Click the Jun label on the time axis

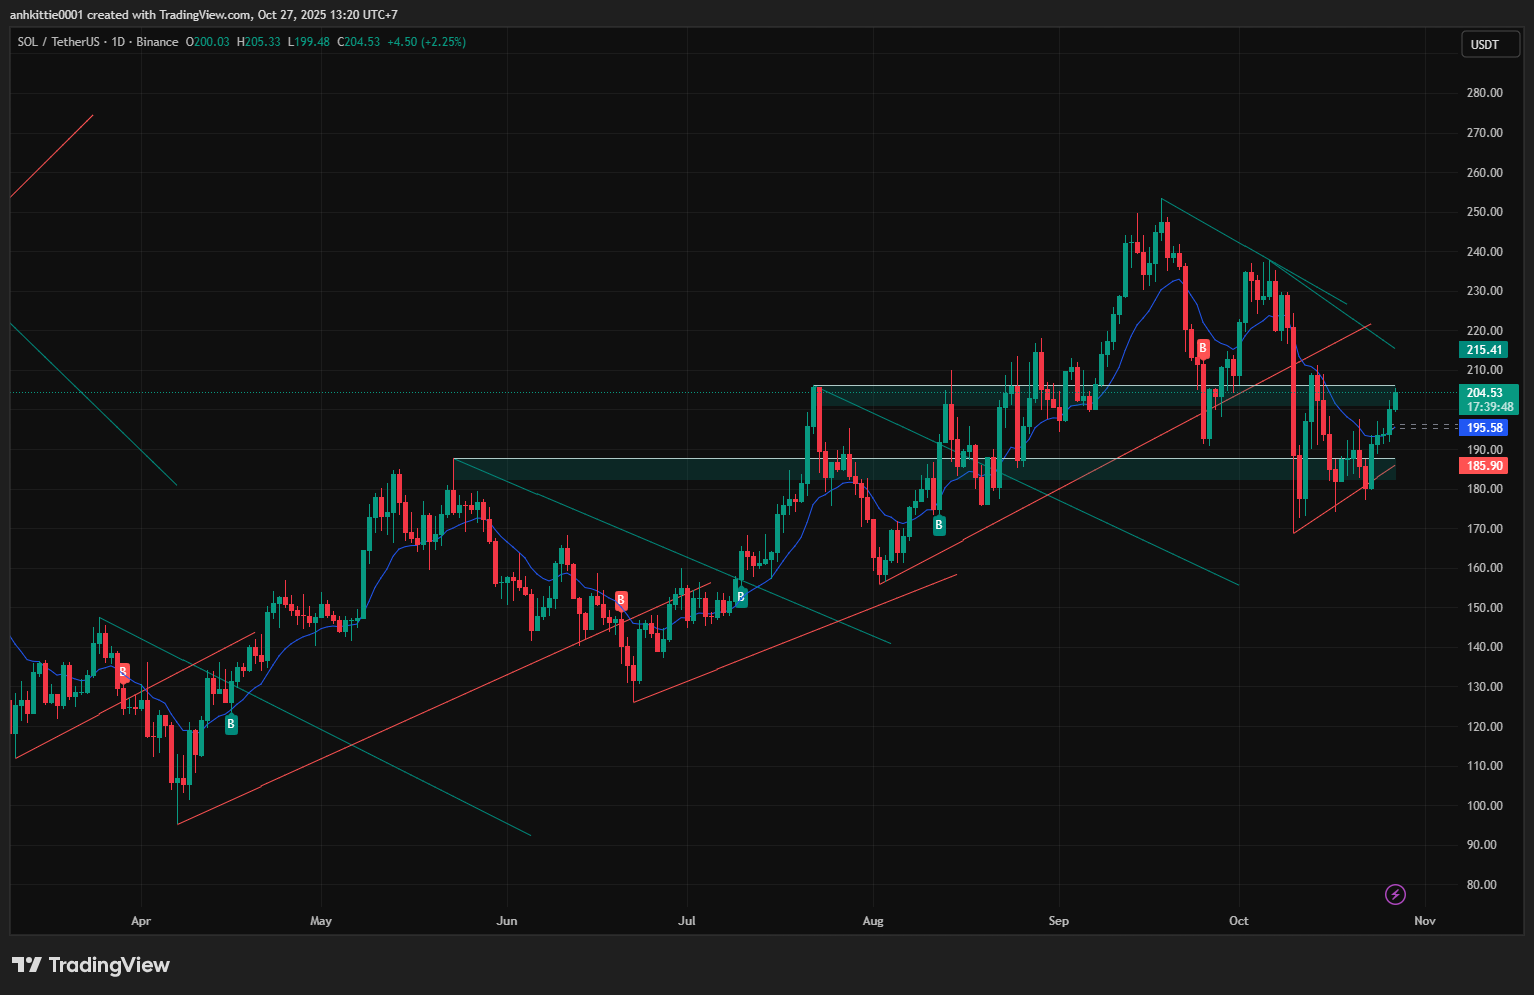coord(507,921)
